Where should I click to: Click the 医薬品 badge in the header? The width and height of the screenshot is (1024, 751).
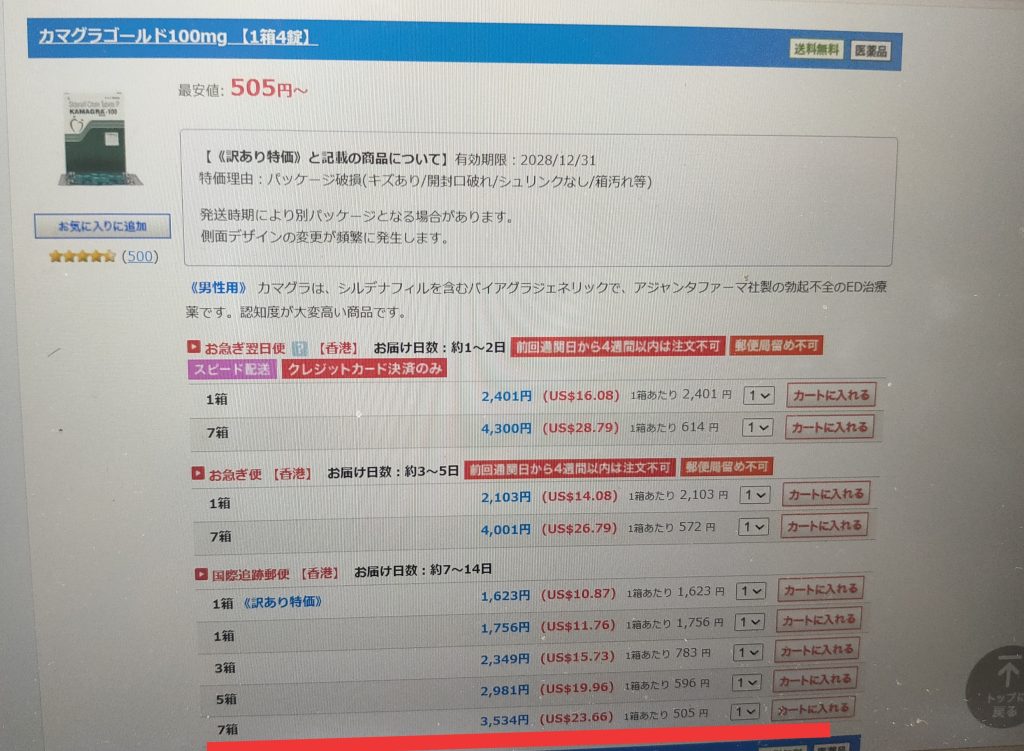(869, 51)
